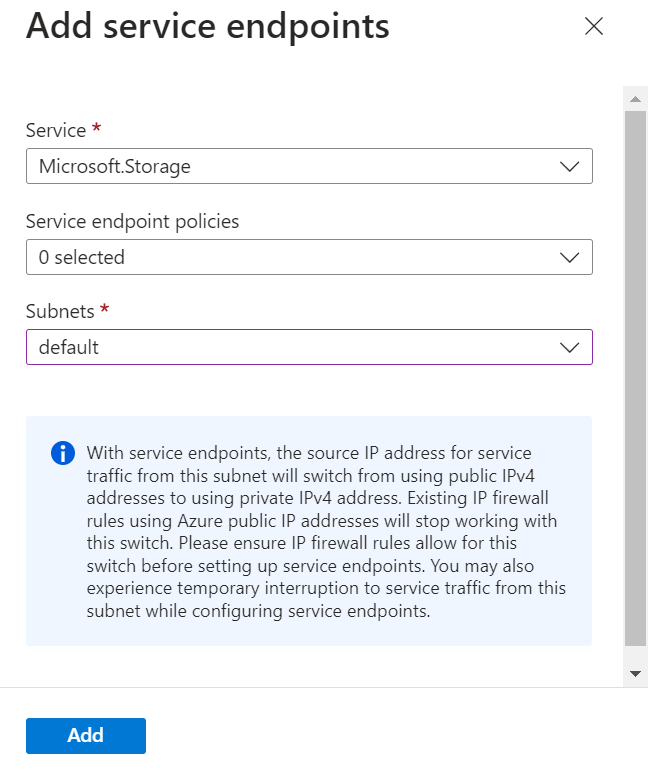The width and height of the screenshot is (650, 777).
Task: Expand the Service dropdown chevron
Action: [570, 167]
